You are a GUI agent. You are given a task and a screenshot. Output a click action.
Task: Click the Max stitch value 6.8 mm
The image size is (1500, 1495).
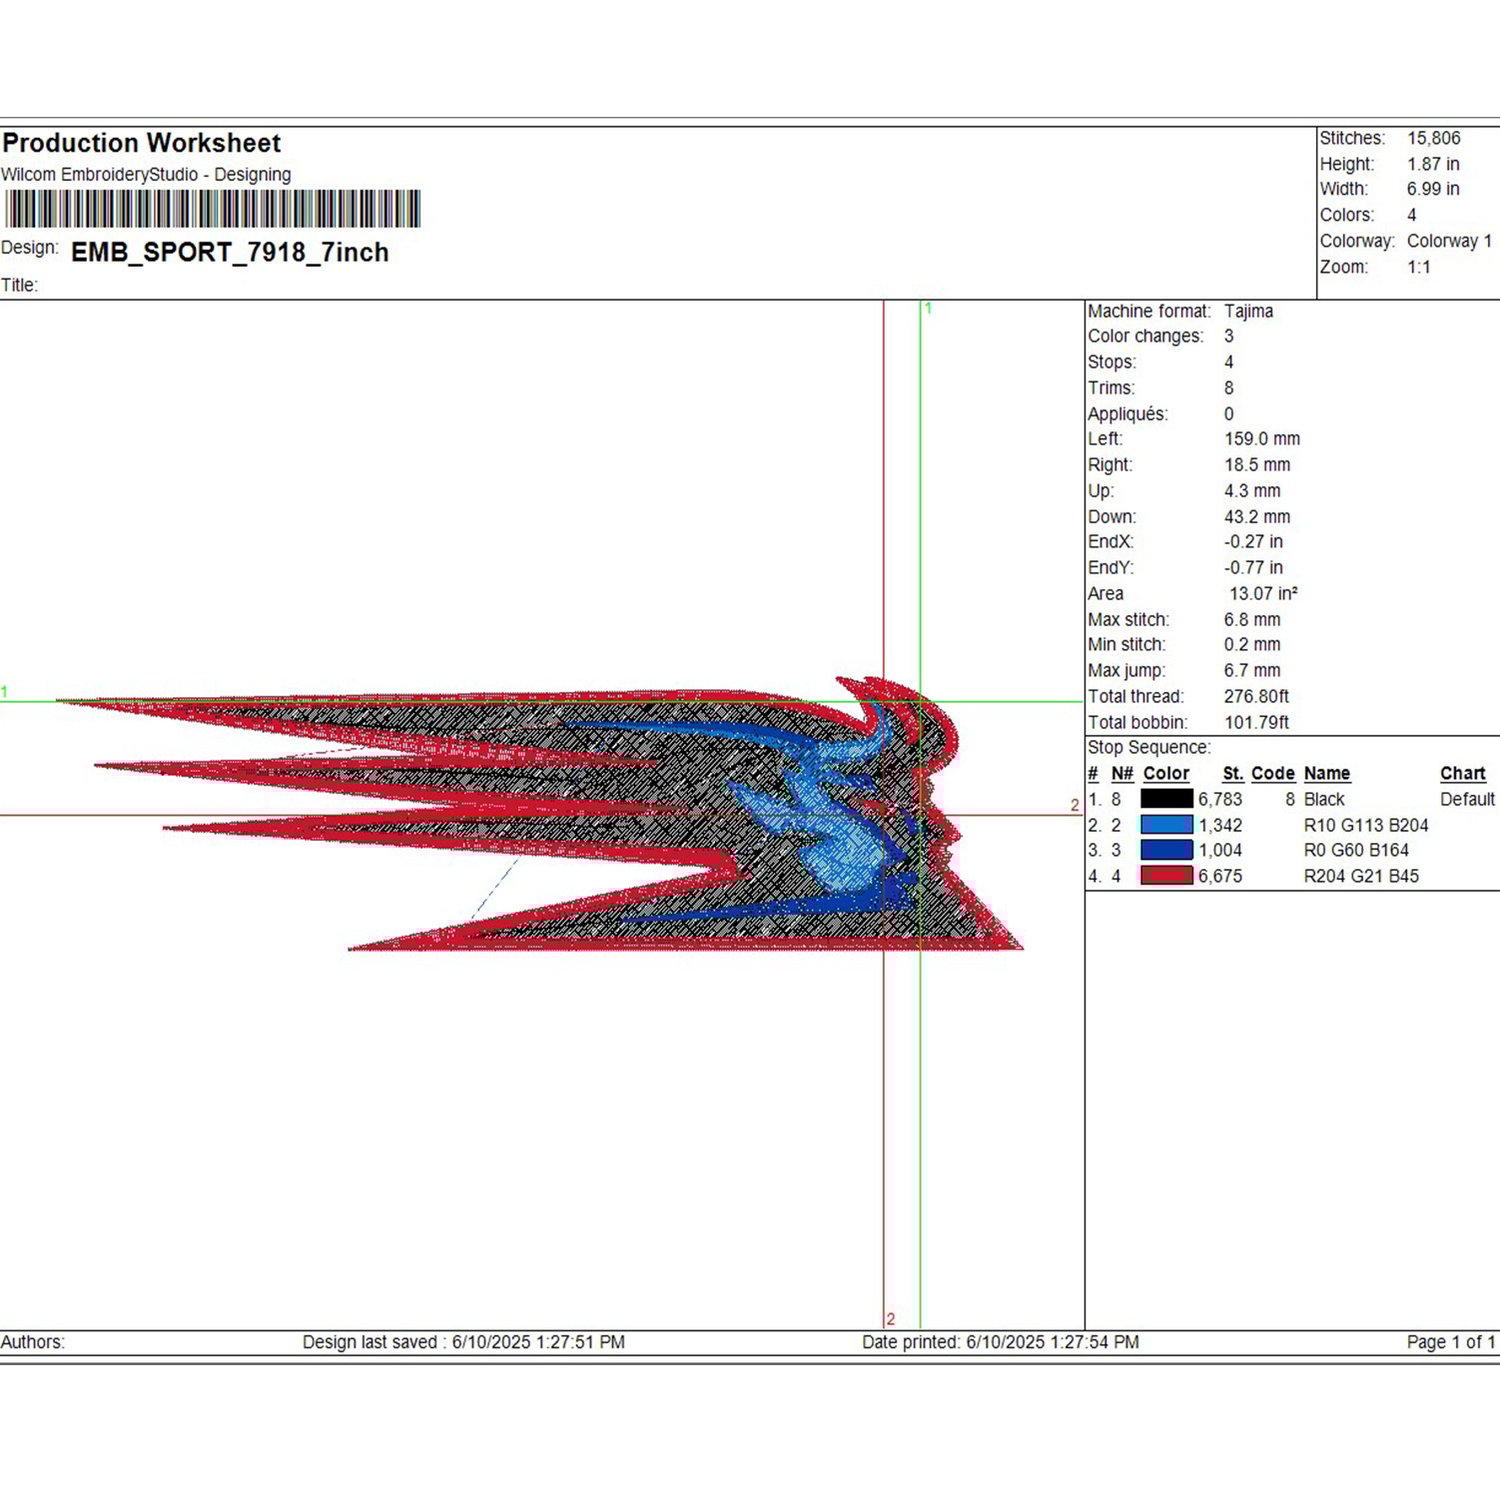1252,620
